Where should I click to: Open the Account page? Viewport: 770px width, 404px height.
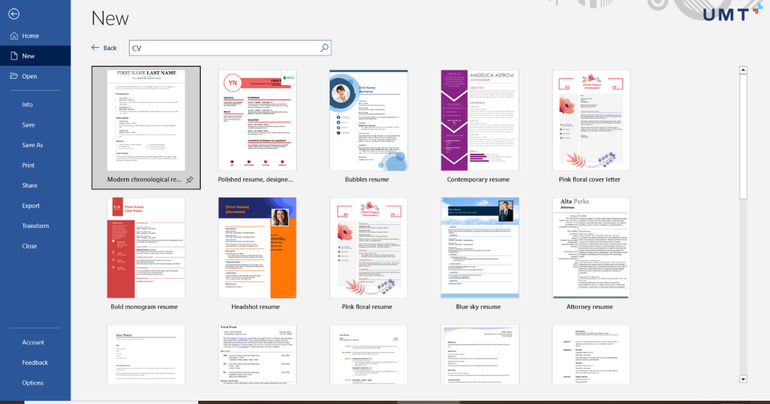pyautogui.click(x=33, y=342)
